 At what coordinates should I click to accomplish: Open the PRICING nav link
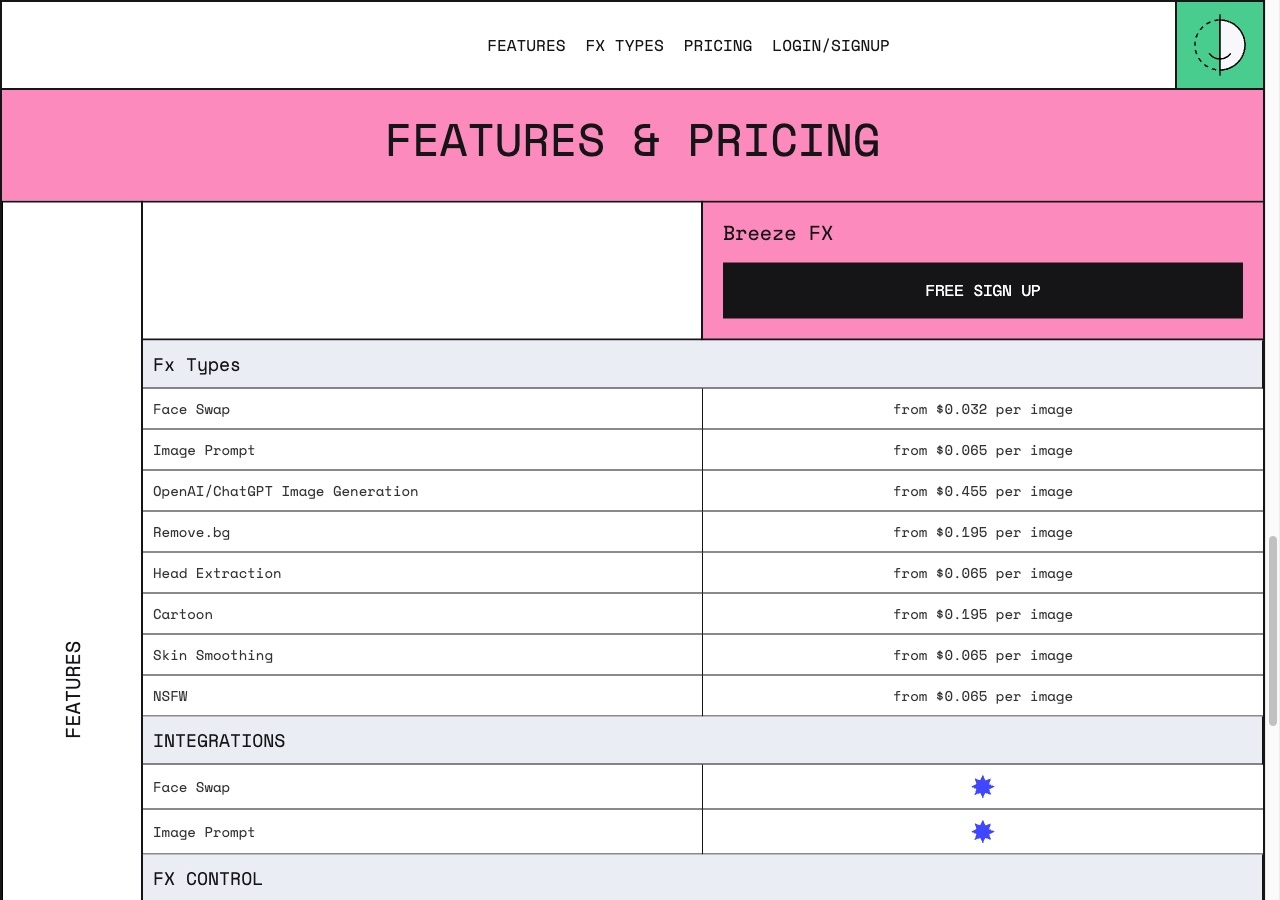tap(718, 46)
